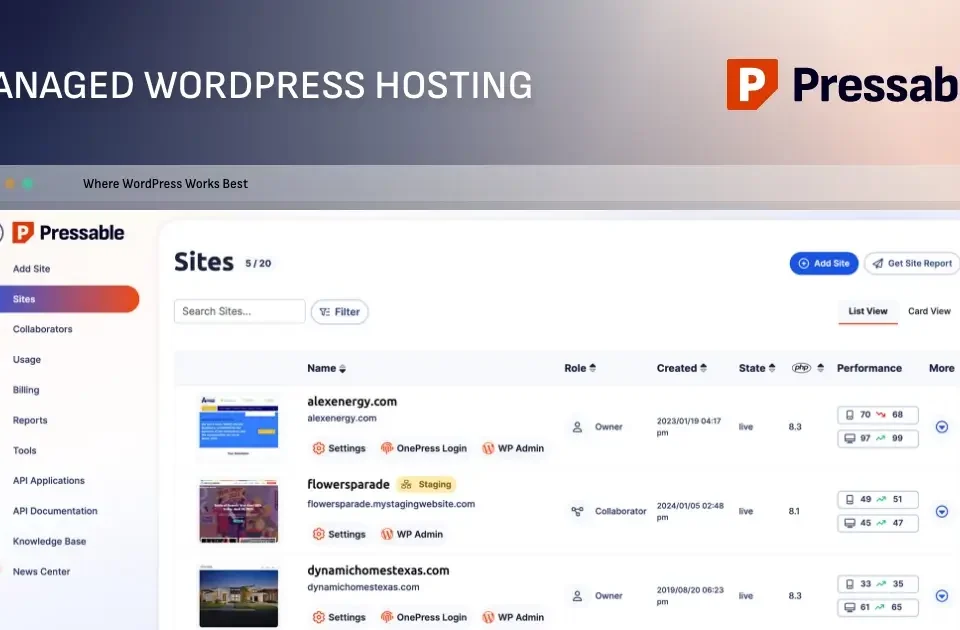Click the Add Site button

[823, 263]
